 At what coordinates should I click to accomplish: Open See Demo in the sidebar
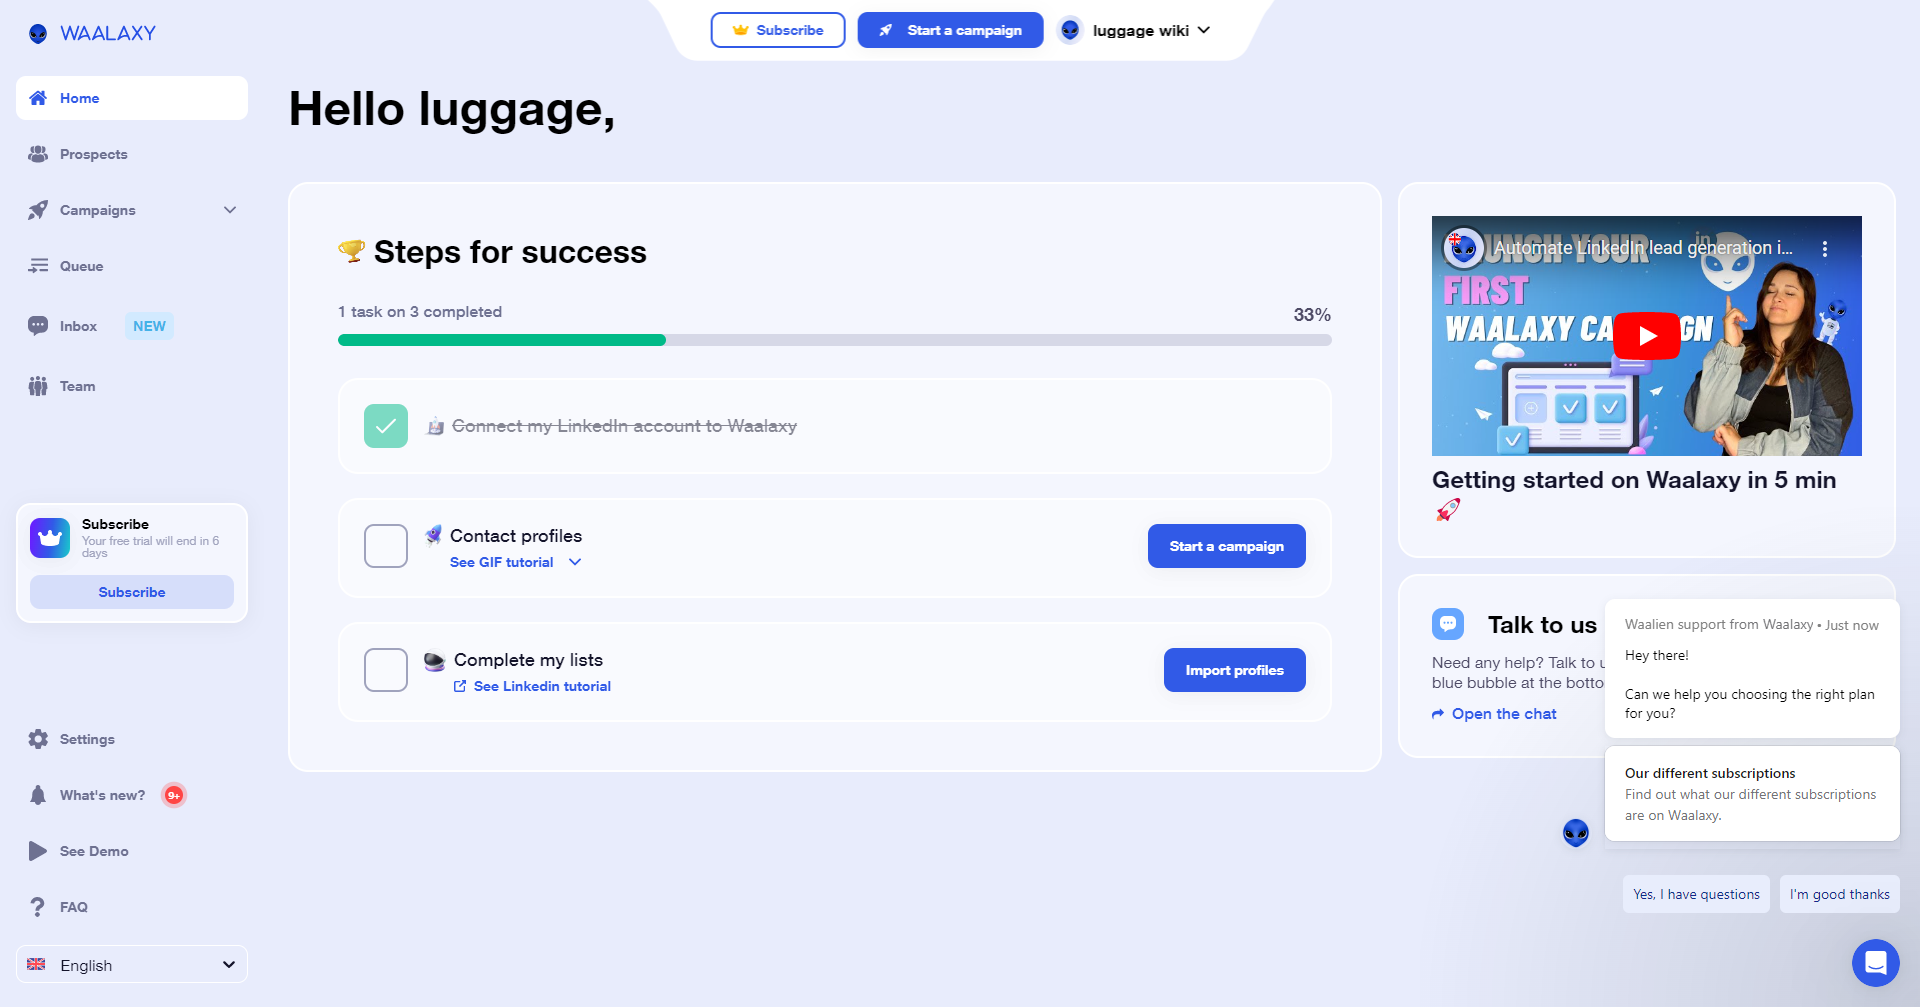132,851
